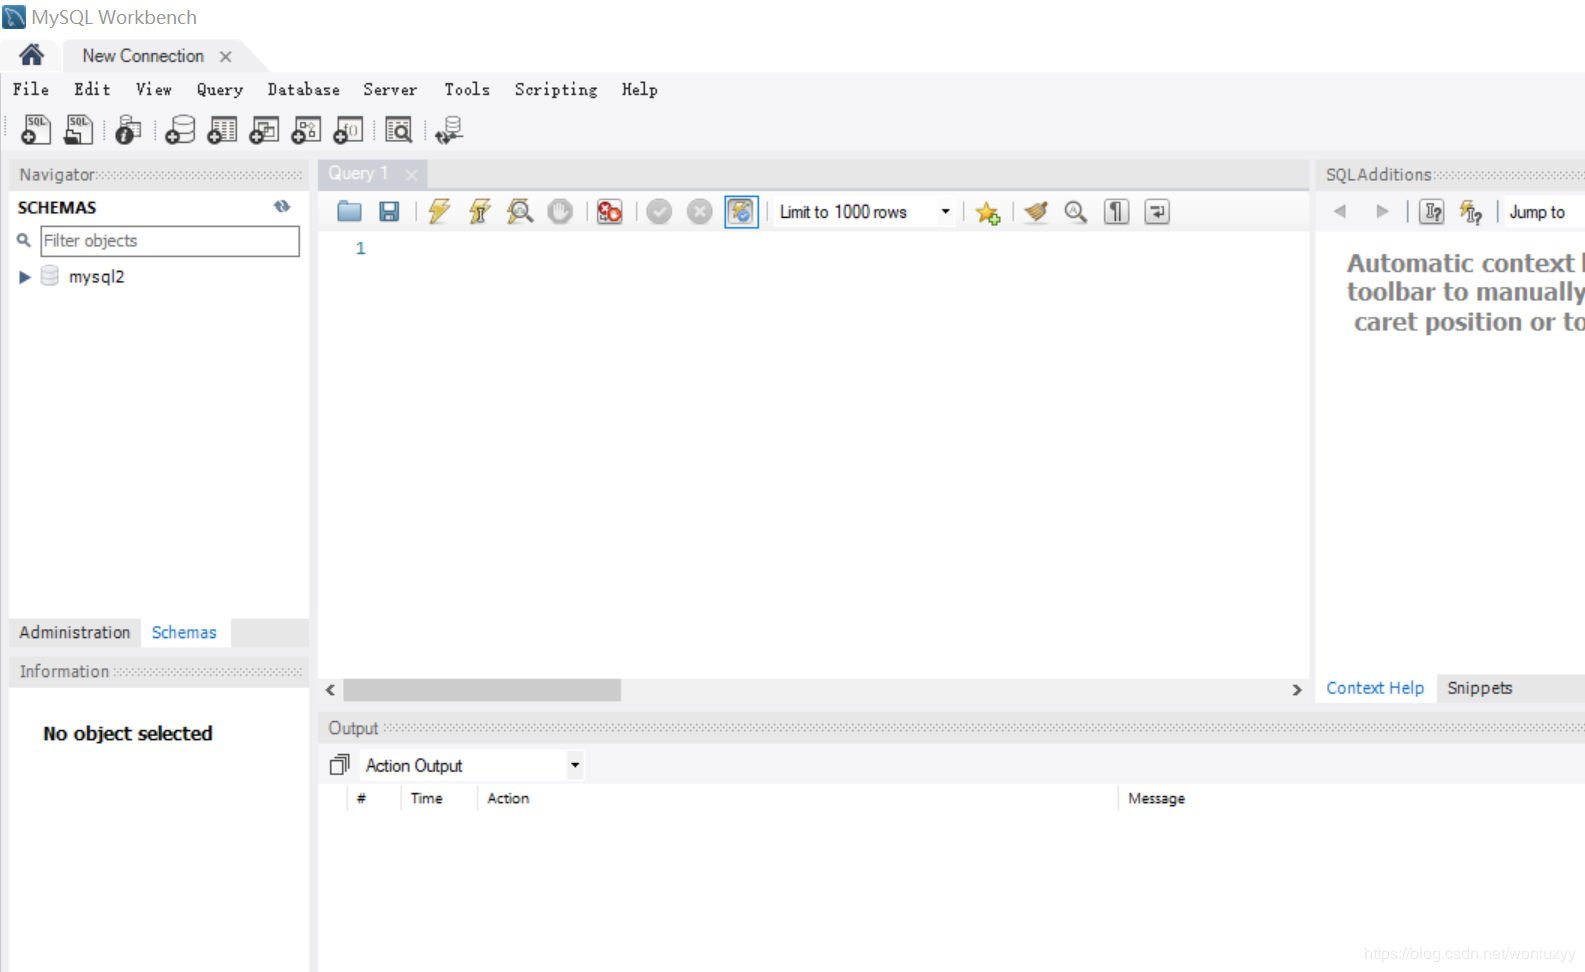Commit the current transaction
1585x972 pixels.
[659, 211]
